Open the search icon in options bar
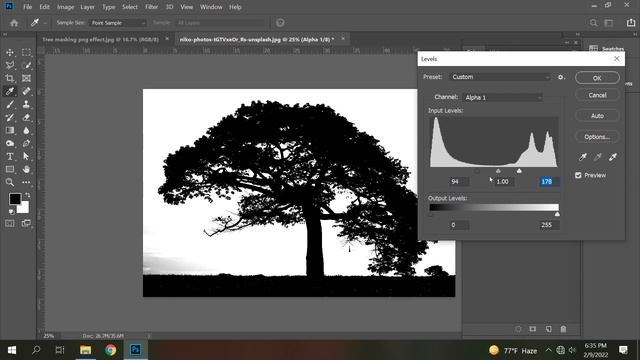 click(x=593, y=23)
